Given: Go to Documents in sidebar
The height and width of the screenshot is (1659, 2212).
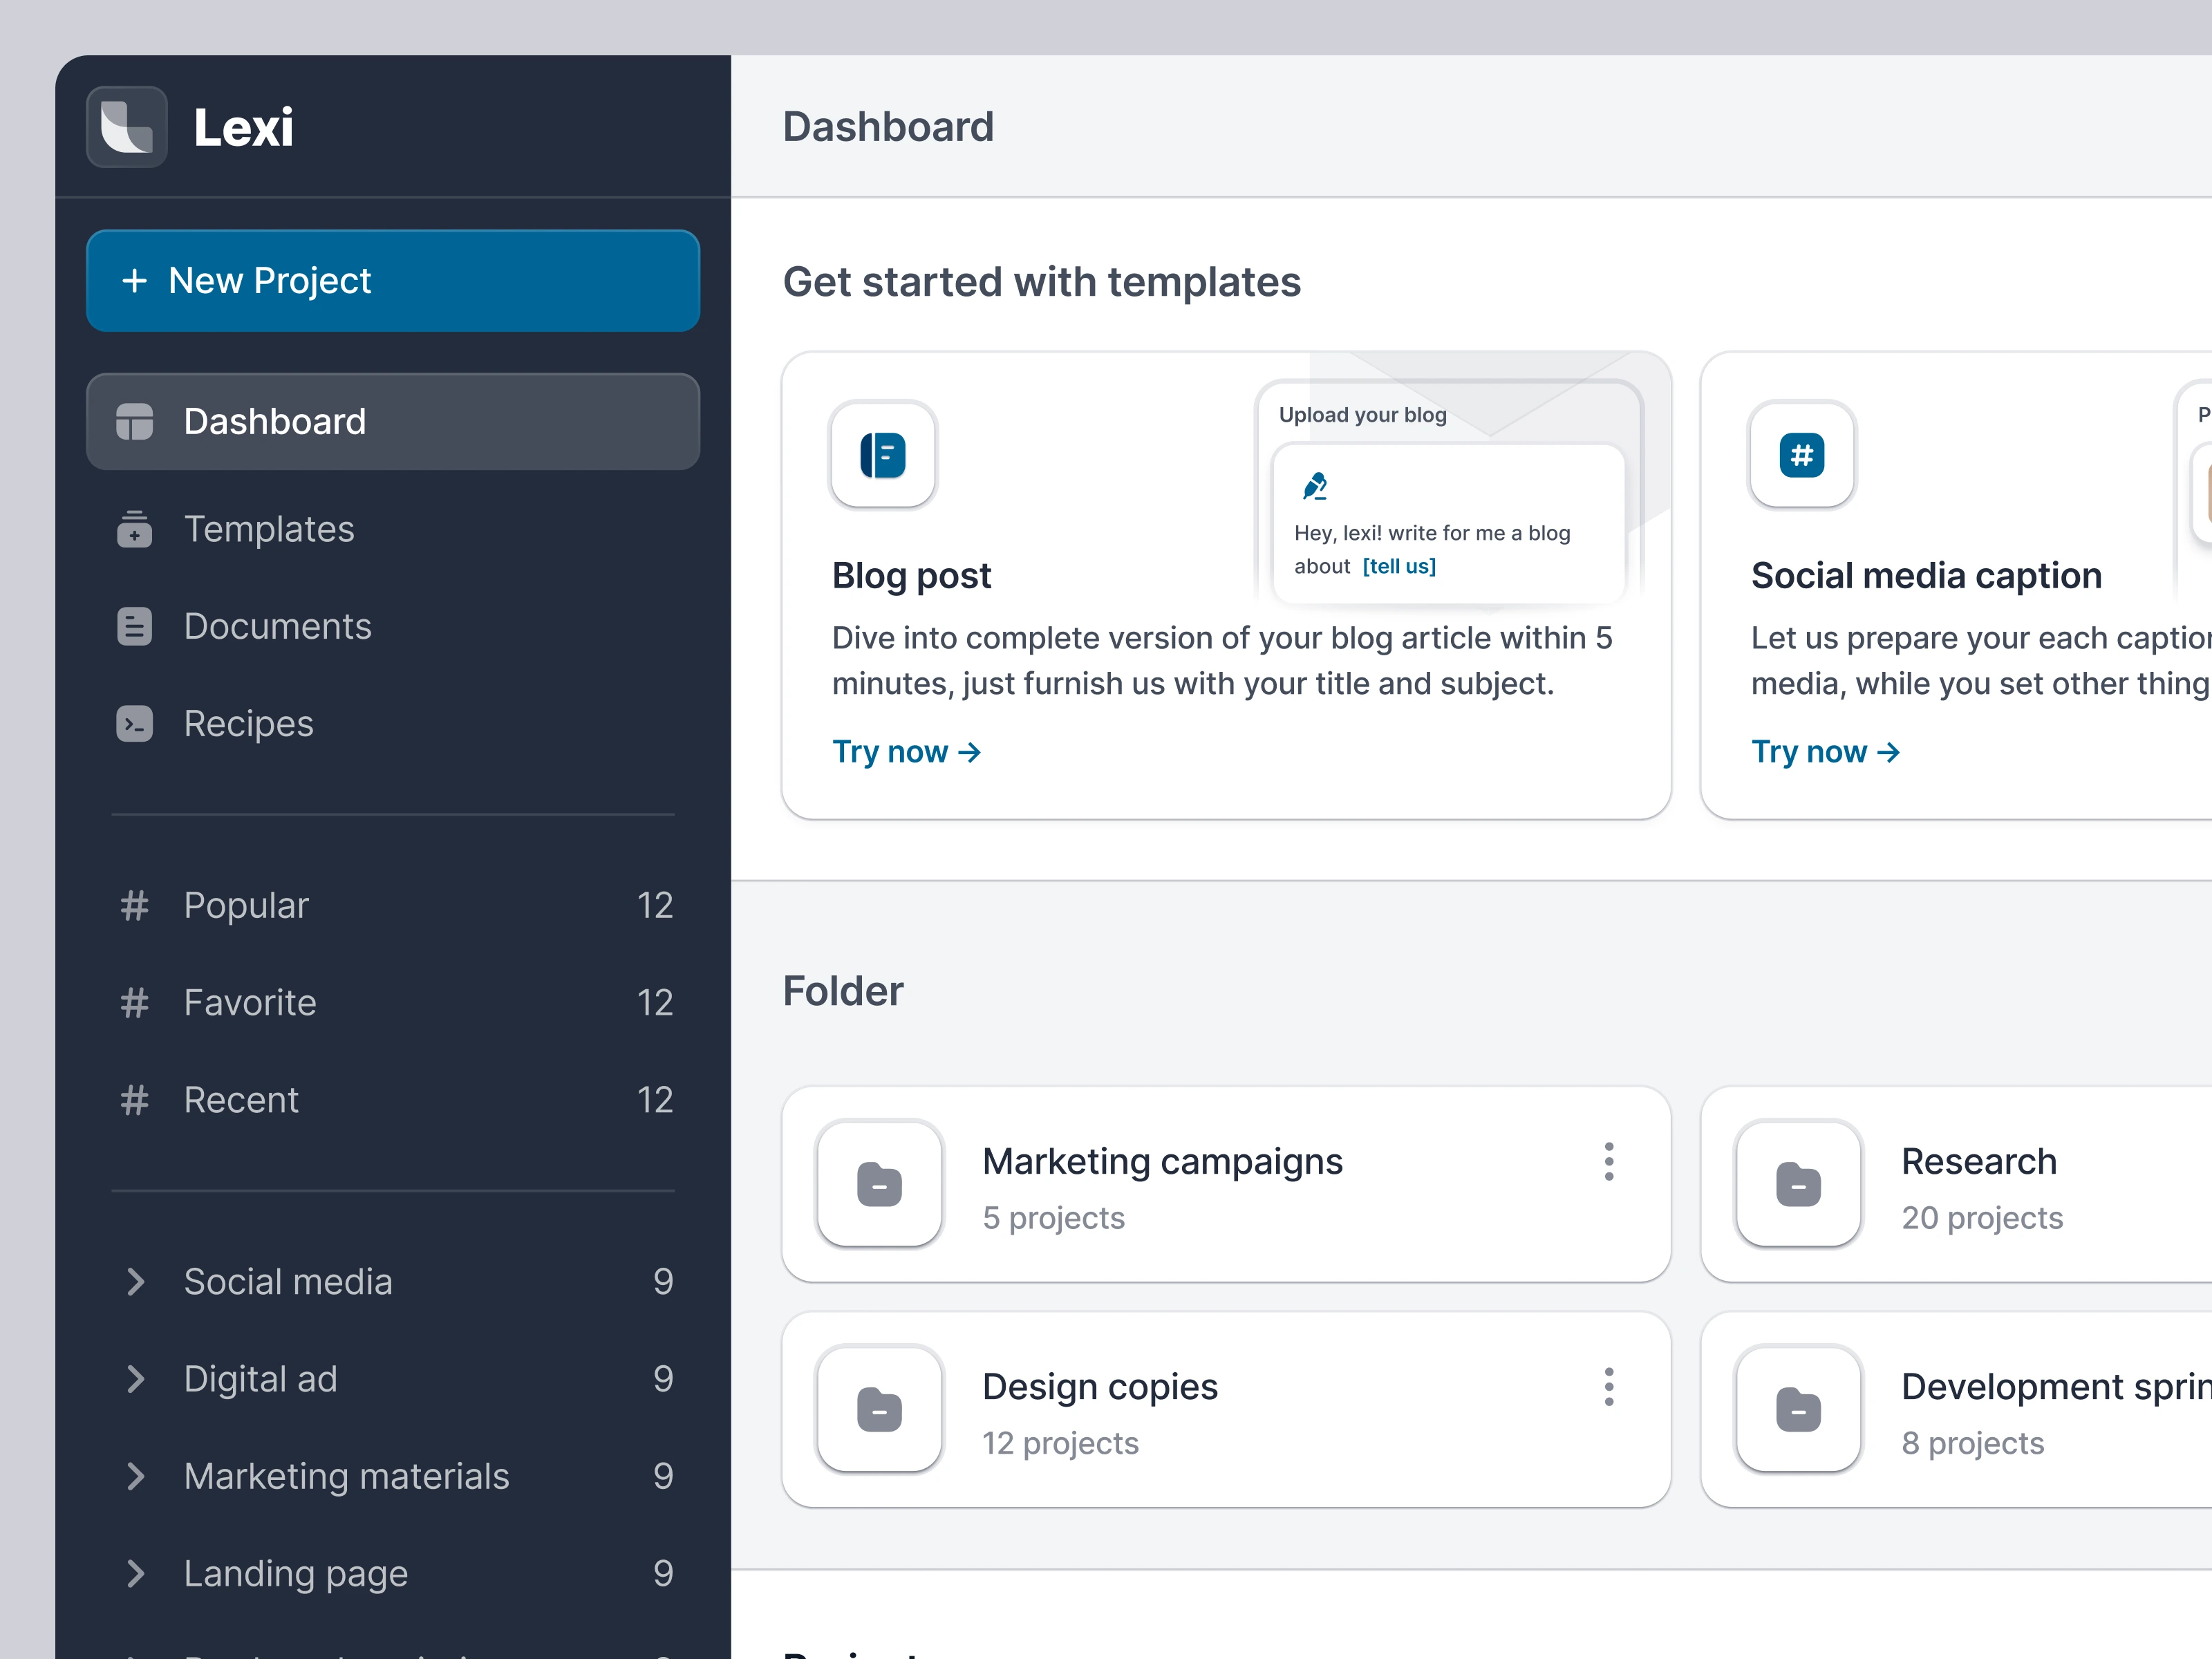Looking at the screenshot, I should [277, 626].
